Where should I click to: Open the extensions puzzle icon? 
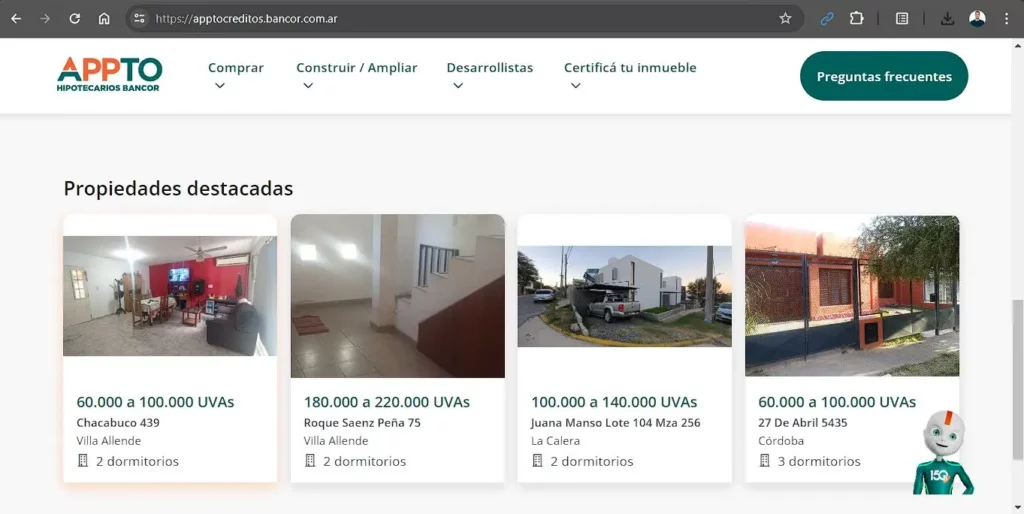856,19
